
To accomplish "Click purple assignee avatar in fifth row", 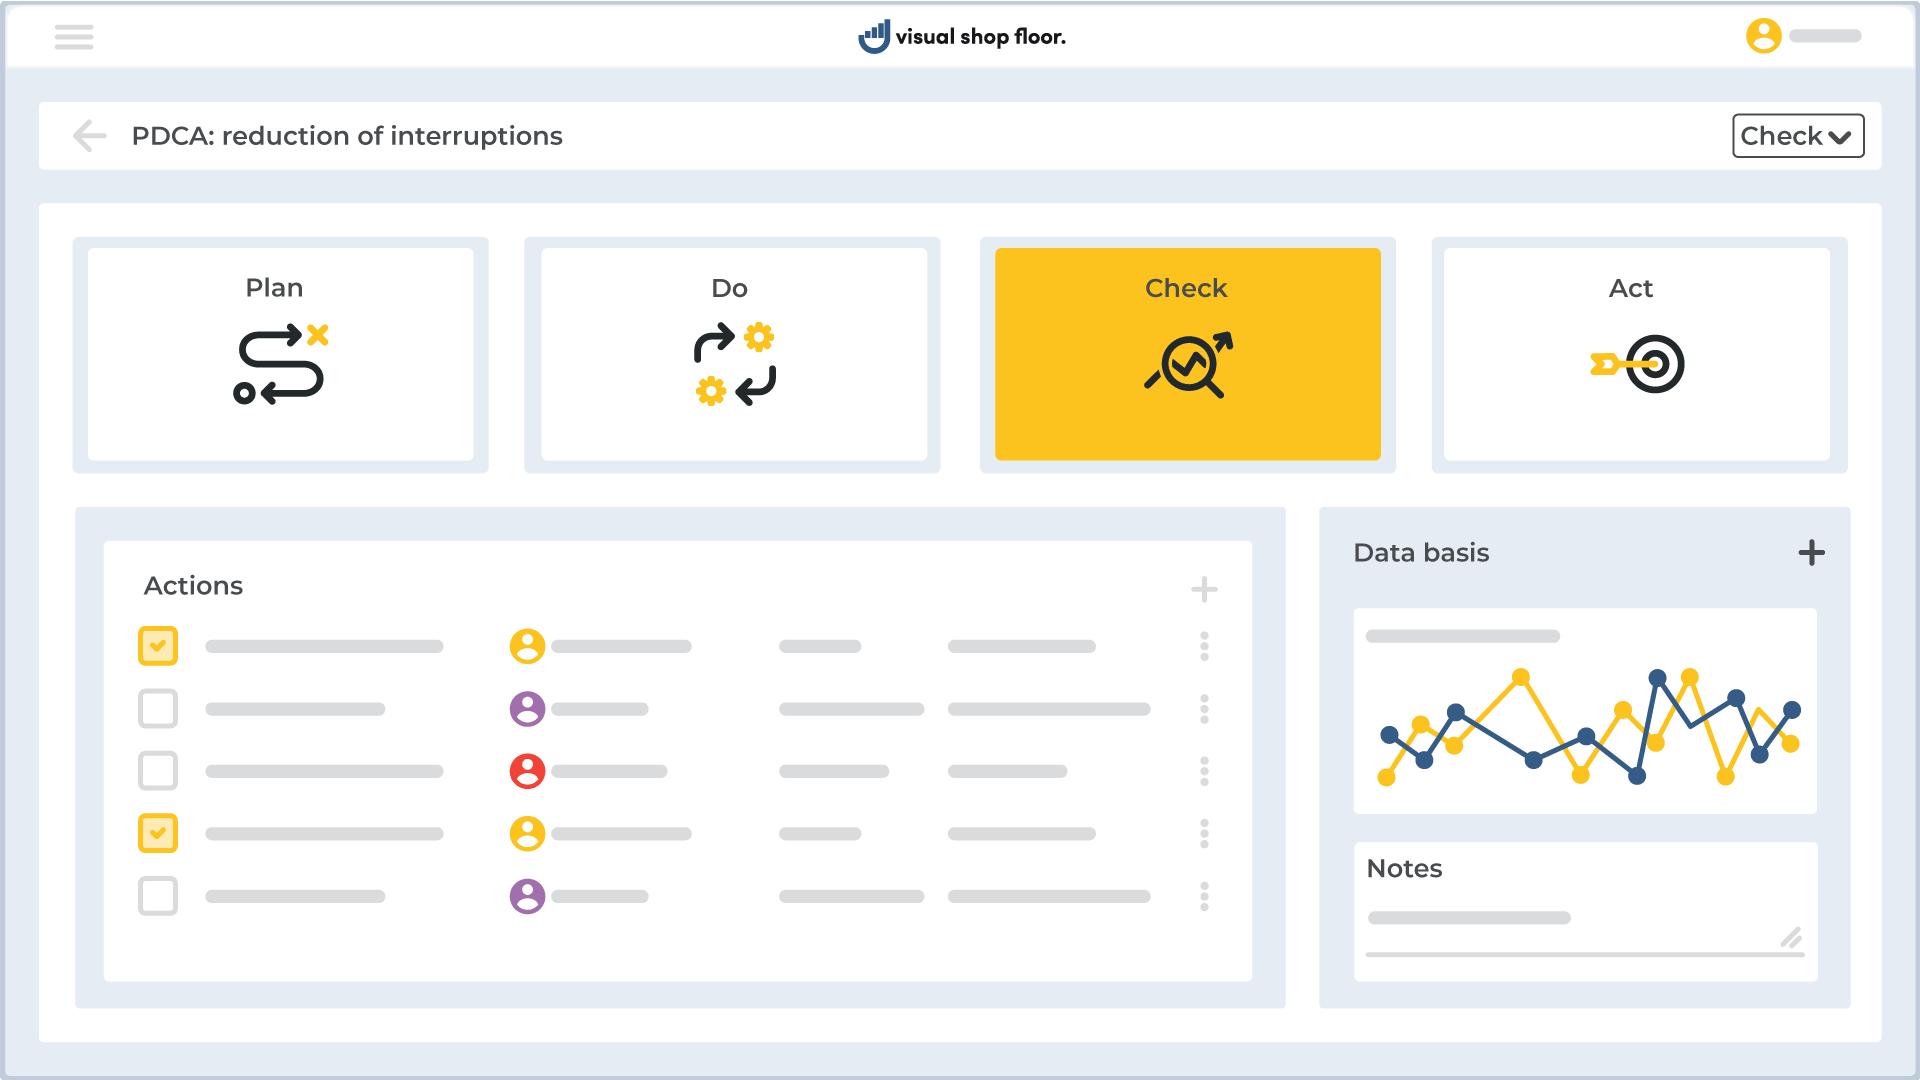I will [527, 896].
